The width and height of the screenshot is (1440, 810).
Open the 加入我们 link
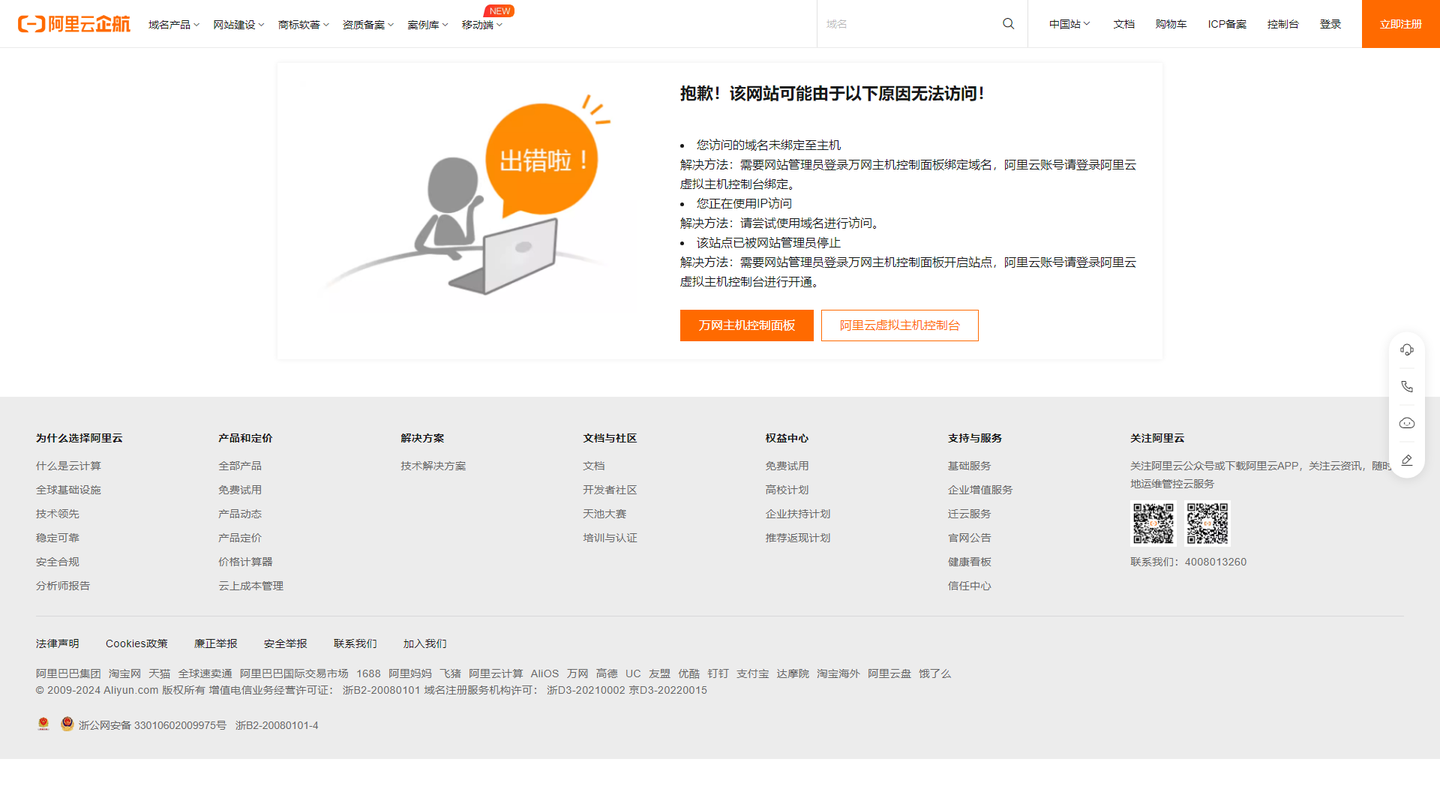pos(425,644)
